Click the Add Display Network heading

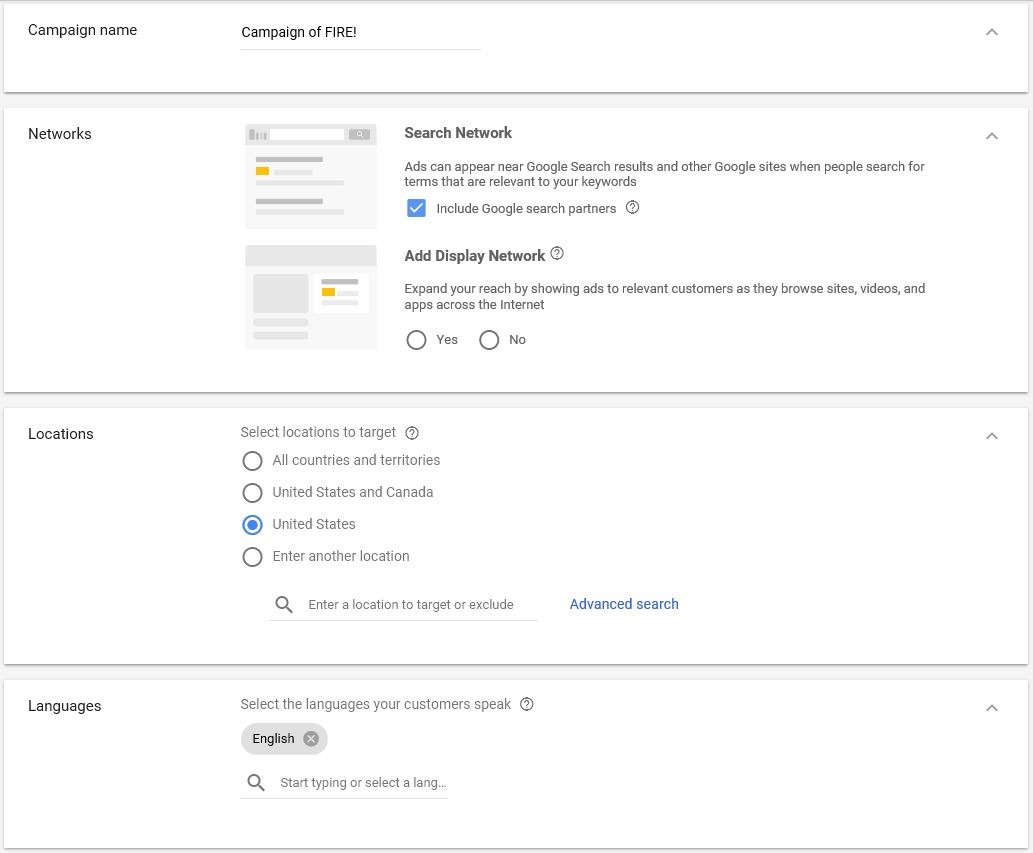pyautogui.click(x=474, y=256)
